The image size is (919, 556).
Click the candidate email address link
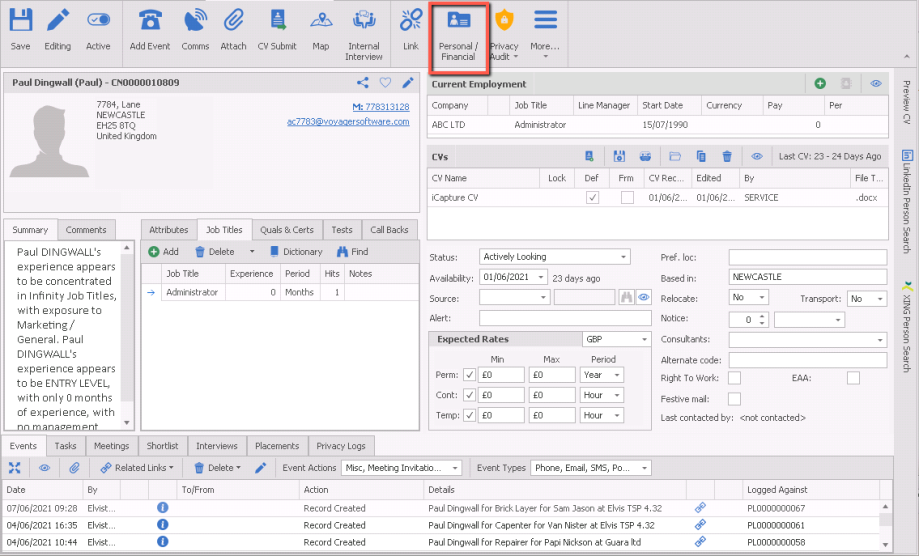[348, 122]
